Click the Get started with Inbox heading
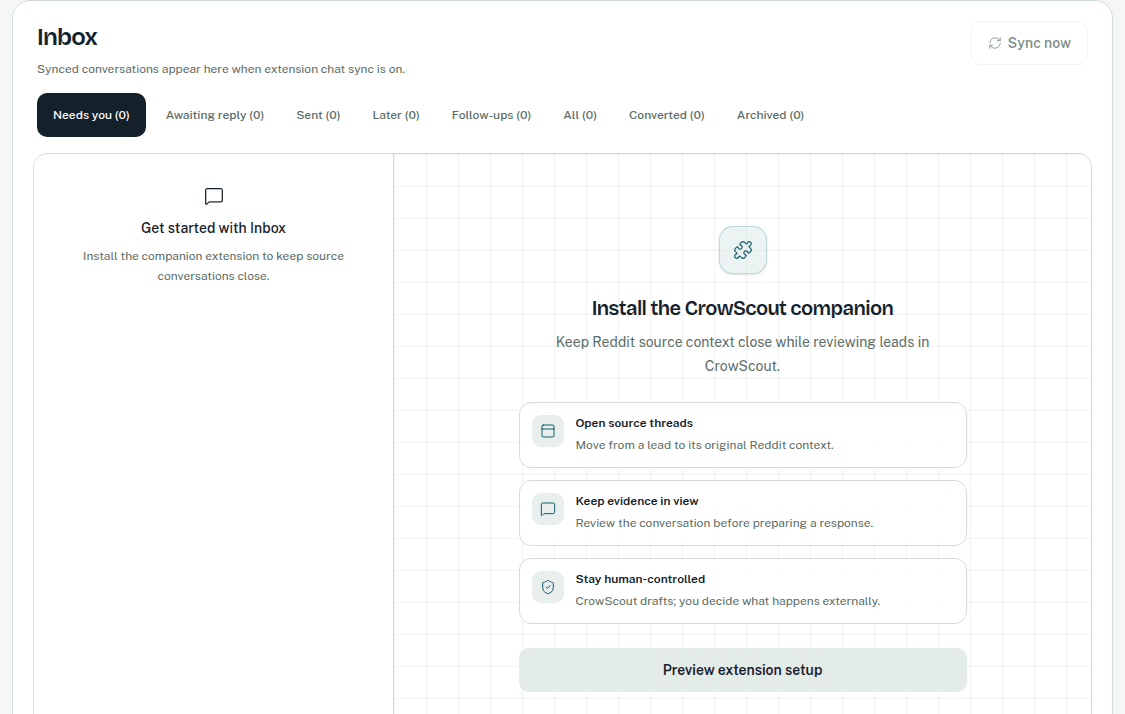The image size is (1125, 714). coord(213,228)
